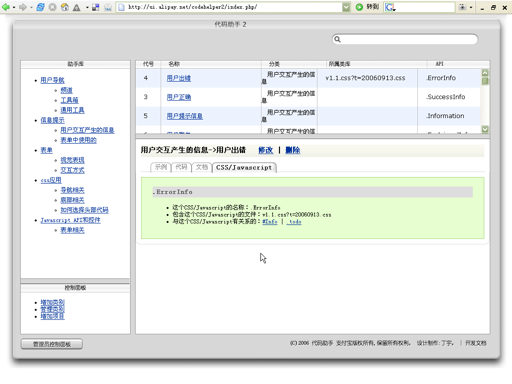The height and width of the screenshot is (384, 512).
Task: Open the css应用 category link
Action: coord(51,180)
